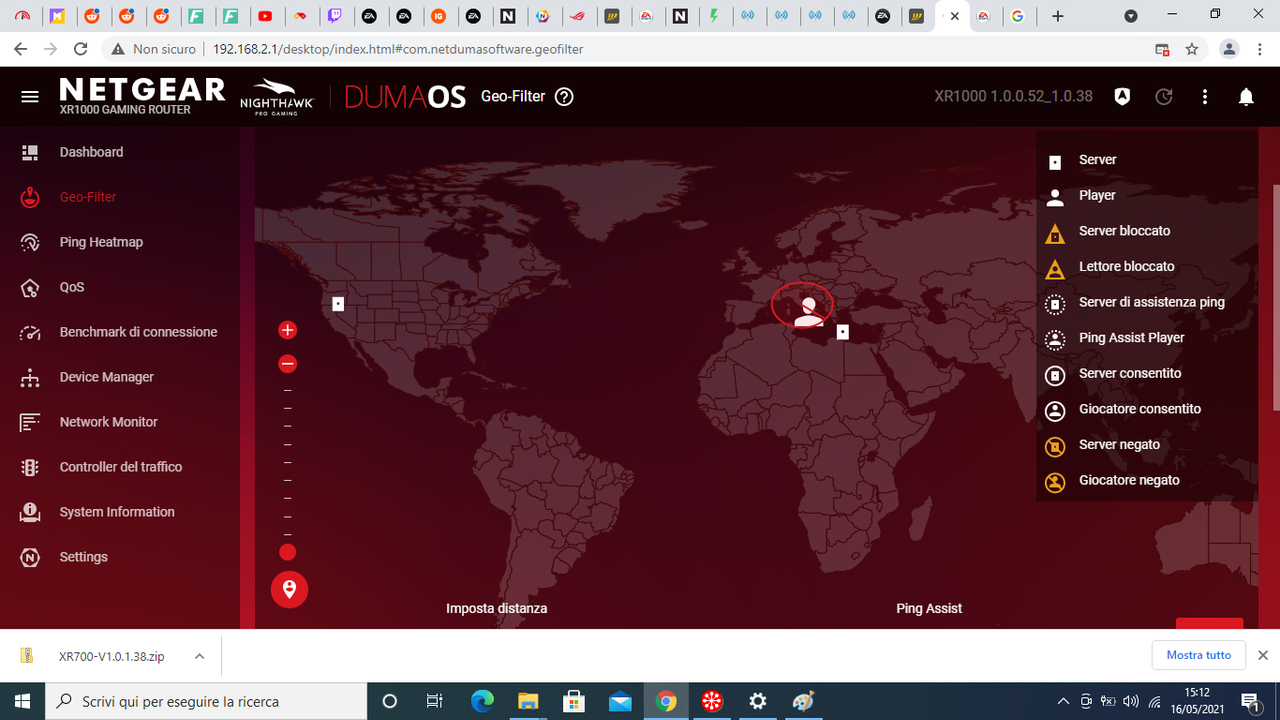
Task: Open Dashboard from the sidebar
Action: coord(91,152)
